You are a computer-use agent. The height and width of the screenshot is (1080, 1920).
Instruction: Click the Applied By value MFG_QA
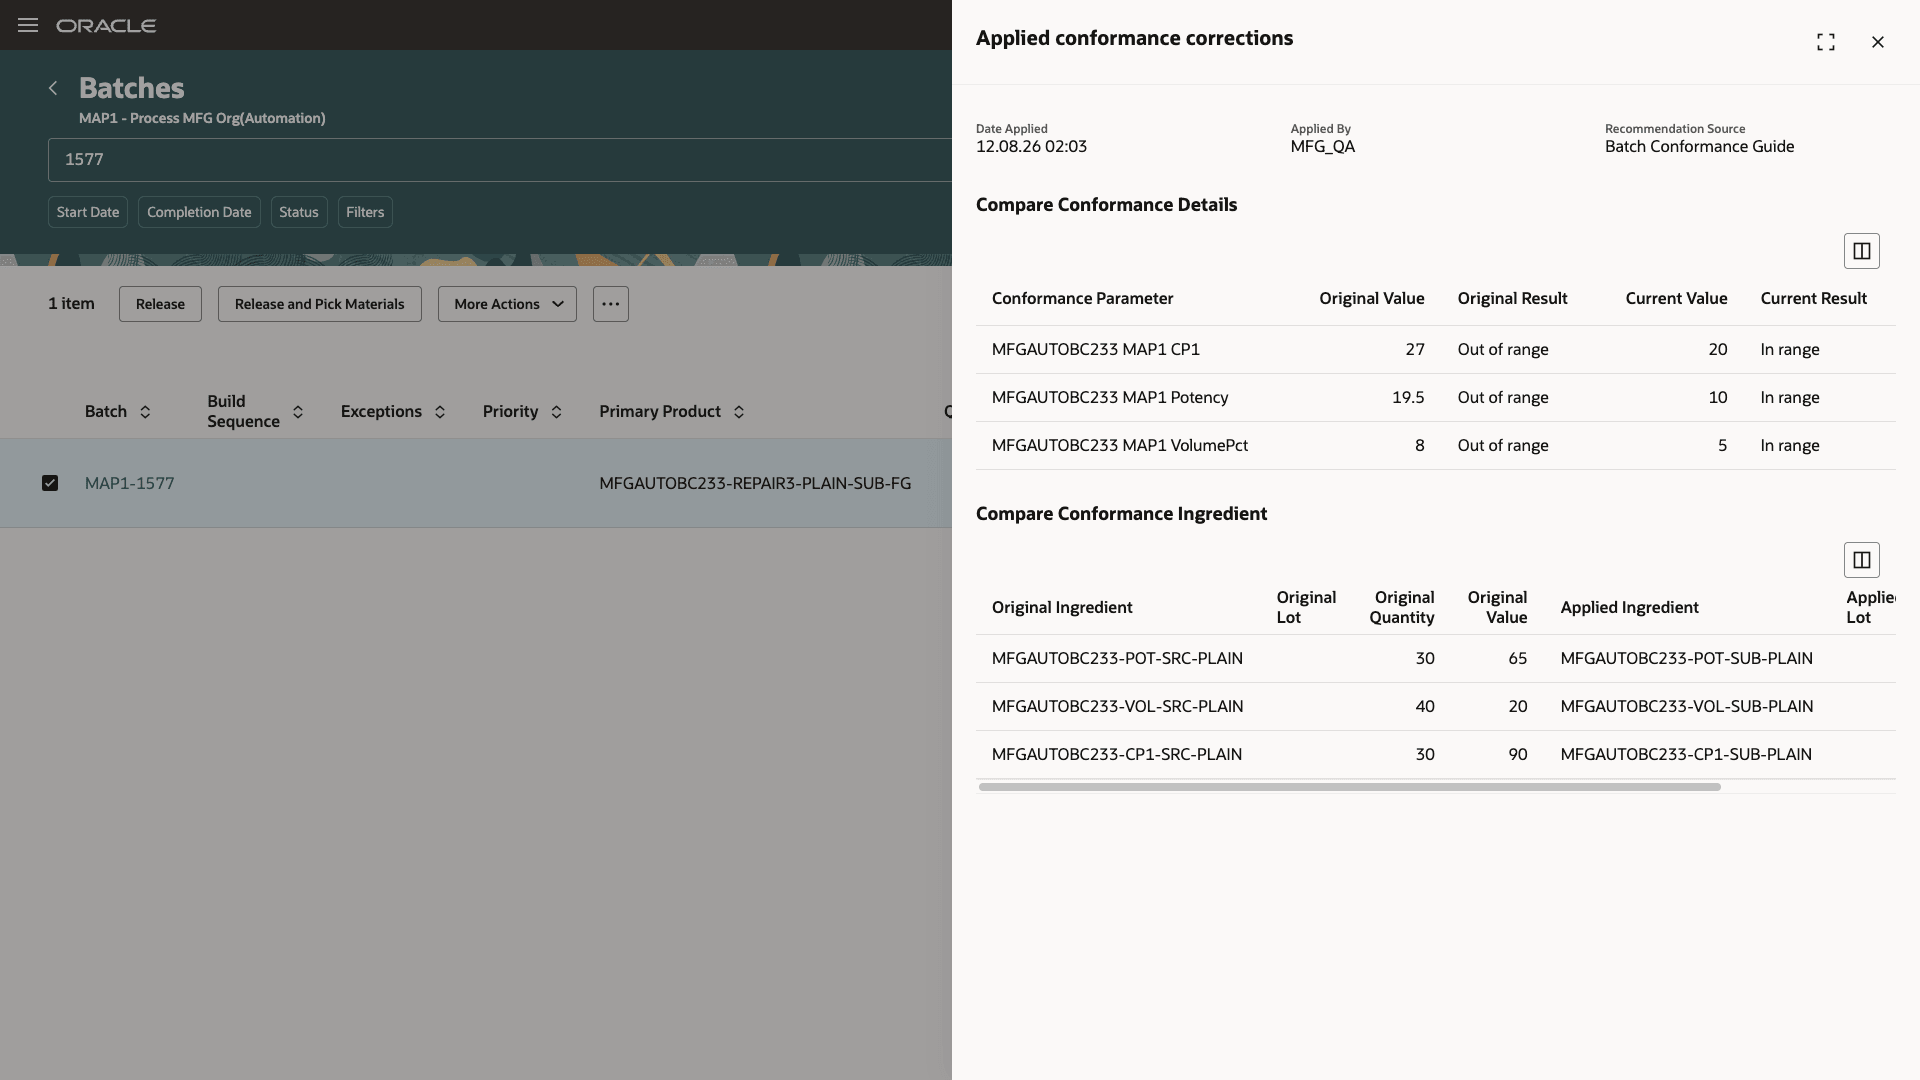coord(1322,146)
